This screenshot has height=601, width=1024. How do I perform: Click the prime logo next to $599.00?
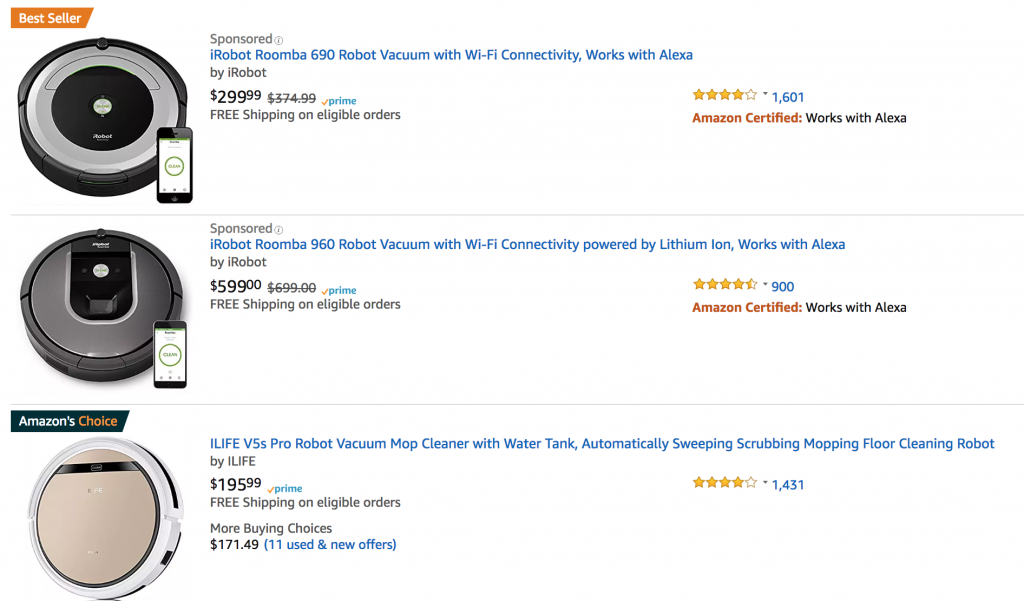pyautogui.click(x=339, y=290)
